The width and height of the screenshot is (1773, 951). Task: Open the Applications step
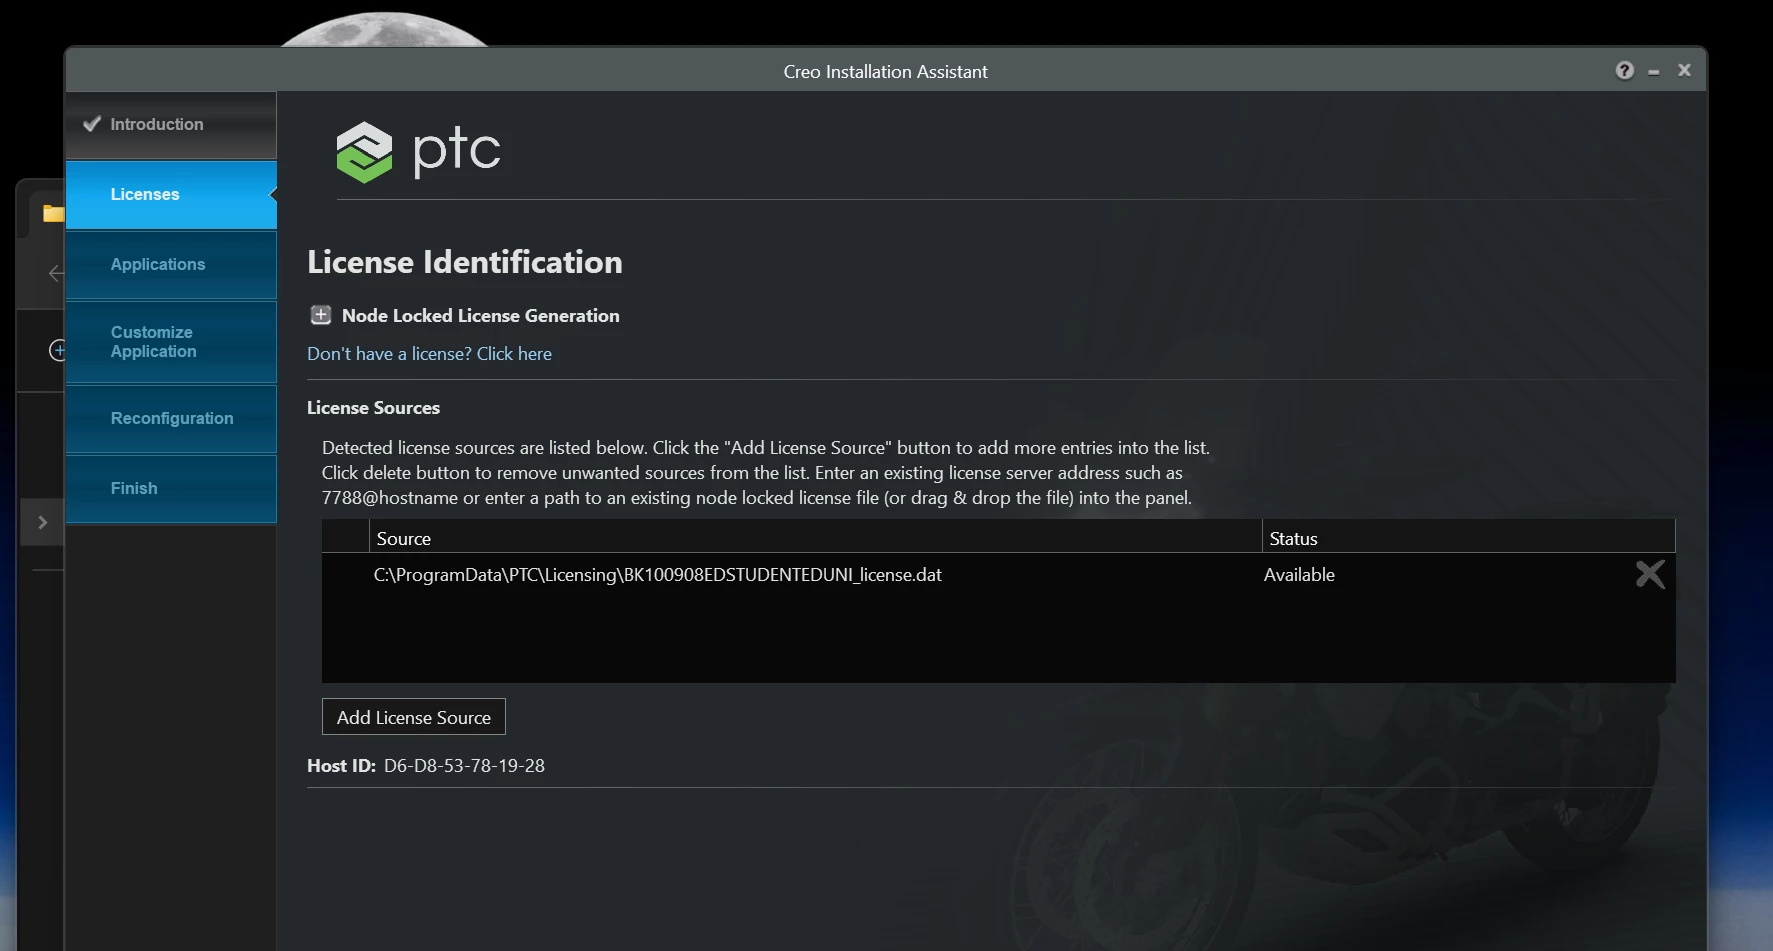[171, 265]
